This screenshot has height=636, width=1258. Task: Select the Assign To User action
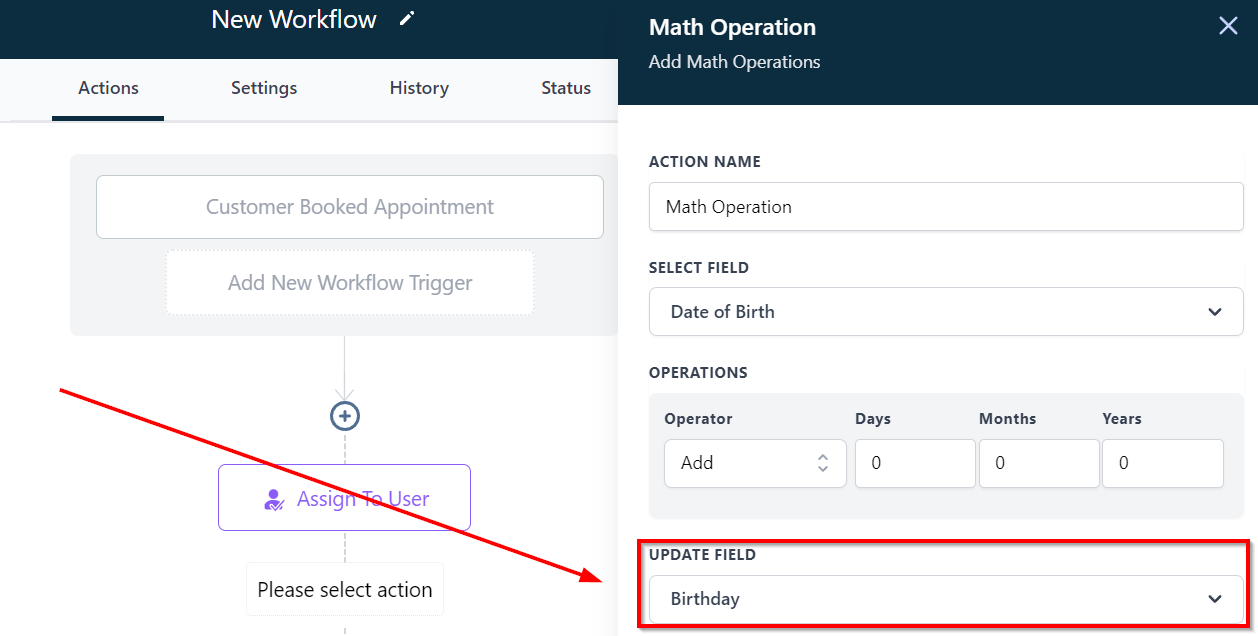click(x=344, y=498)
